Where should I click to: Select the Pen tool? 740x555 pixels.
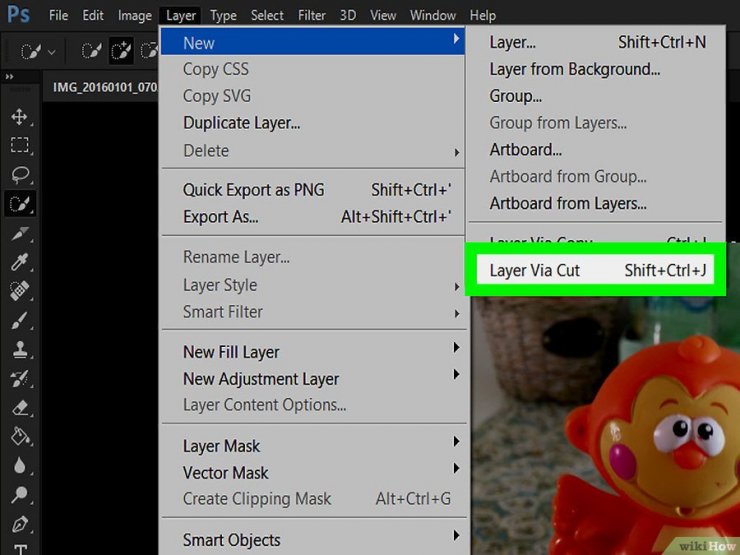pos(19,523)
